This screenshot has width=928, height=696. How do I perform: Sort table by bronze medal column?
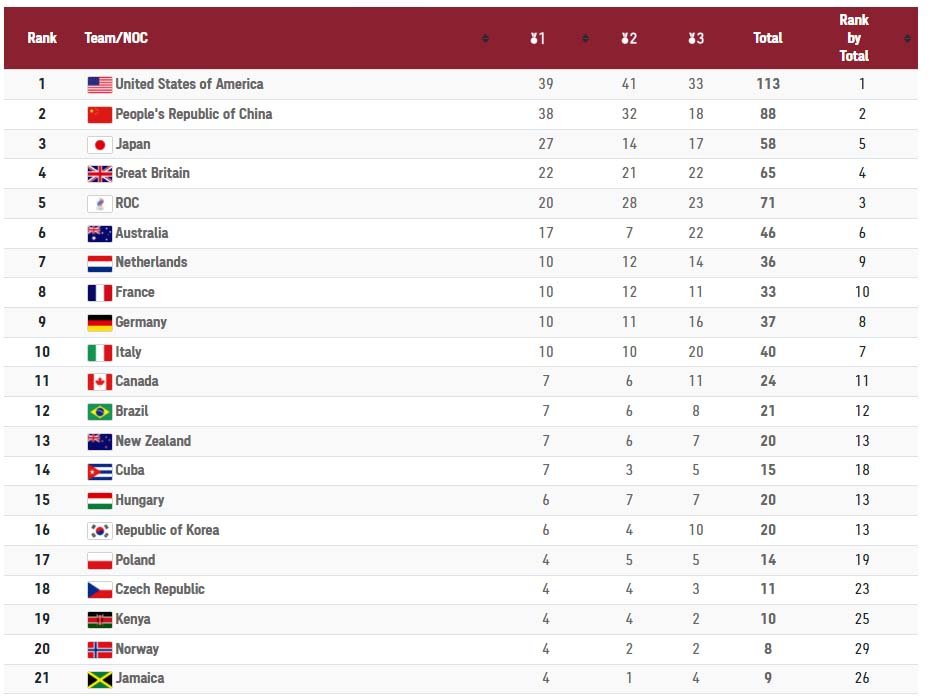pyautogui.click(x=696, y=39)
